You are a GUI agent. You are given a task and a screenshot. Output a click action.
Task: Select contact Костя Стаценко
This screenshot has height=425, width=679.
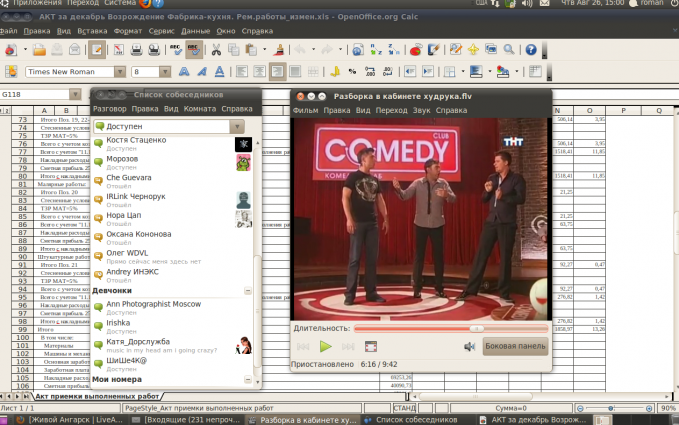[135, 139]
